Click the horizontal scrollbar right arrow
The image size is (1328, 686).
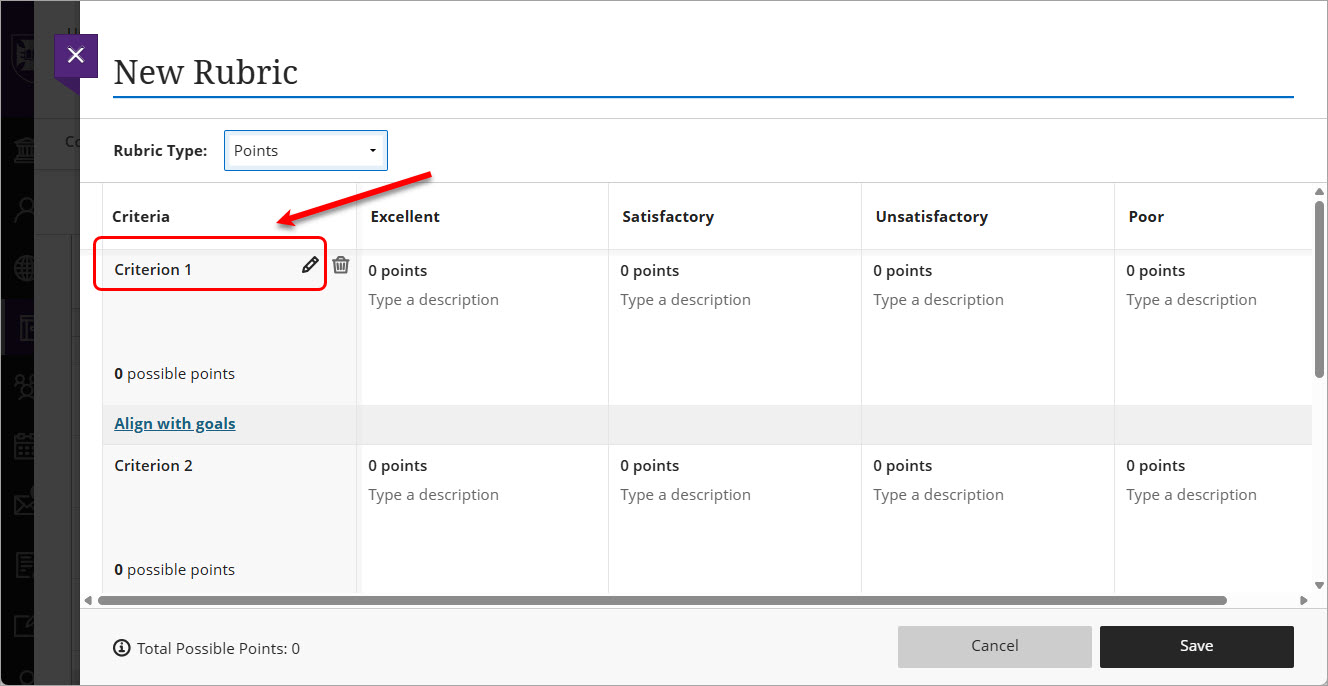click(x=1302, y=600)
